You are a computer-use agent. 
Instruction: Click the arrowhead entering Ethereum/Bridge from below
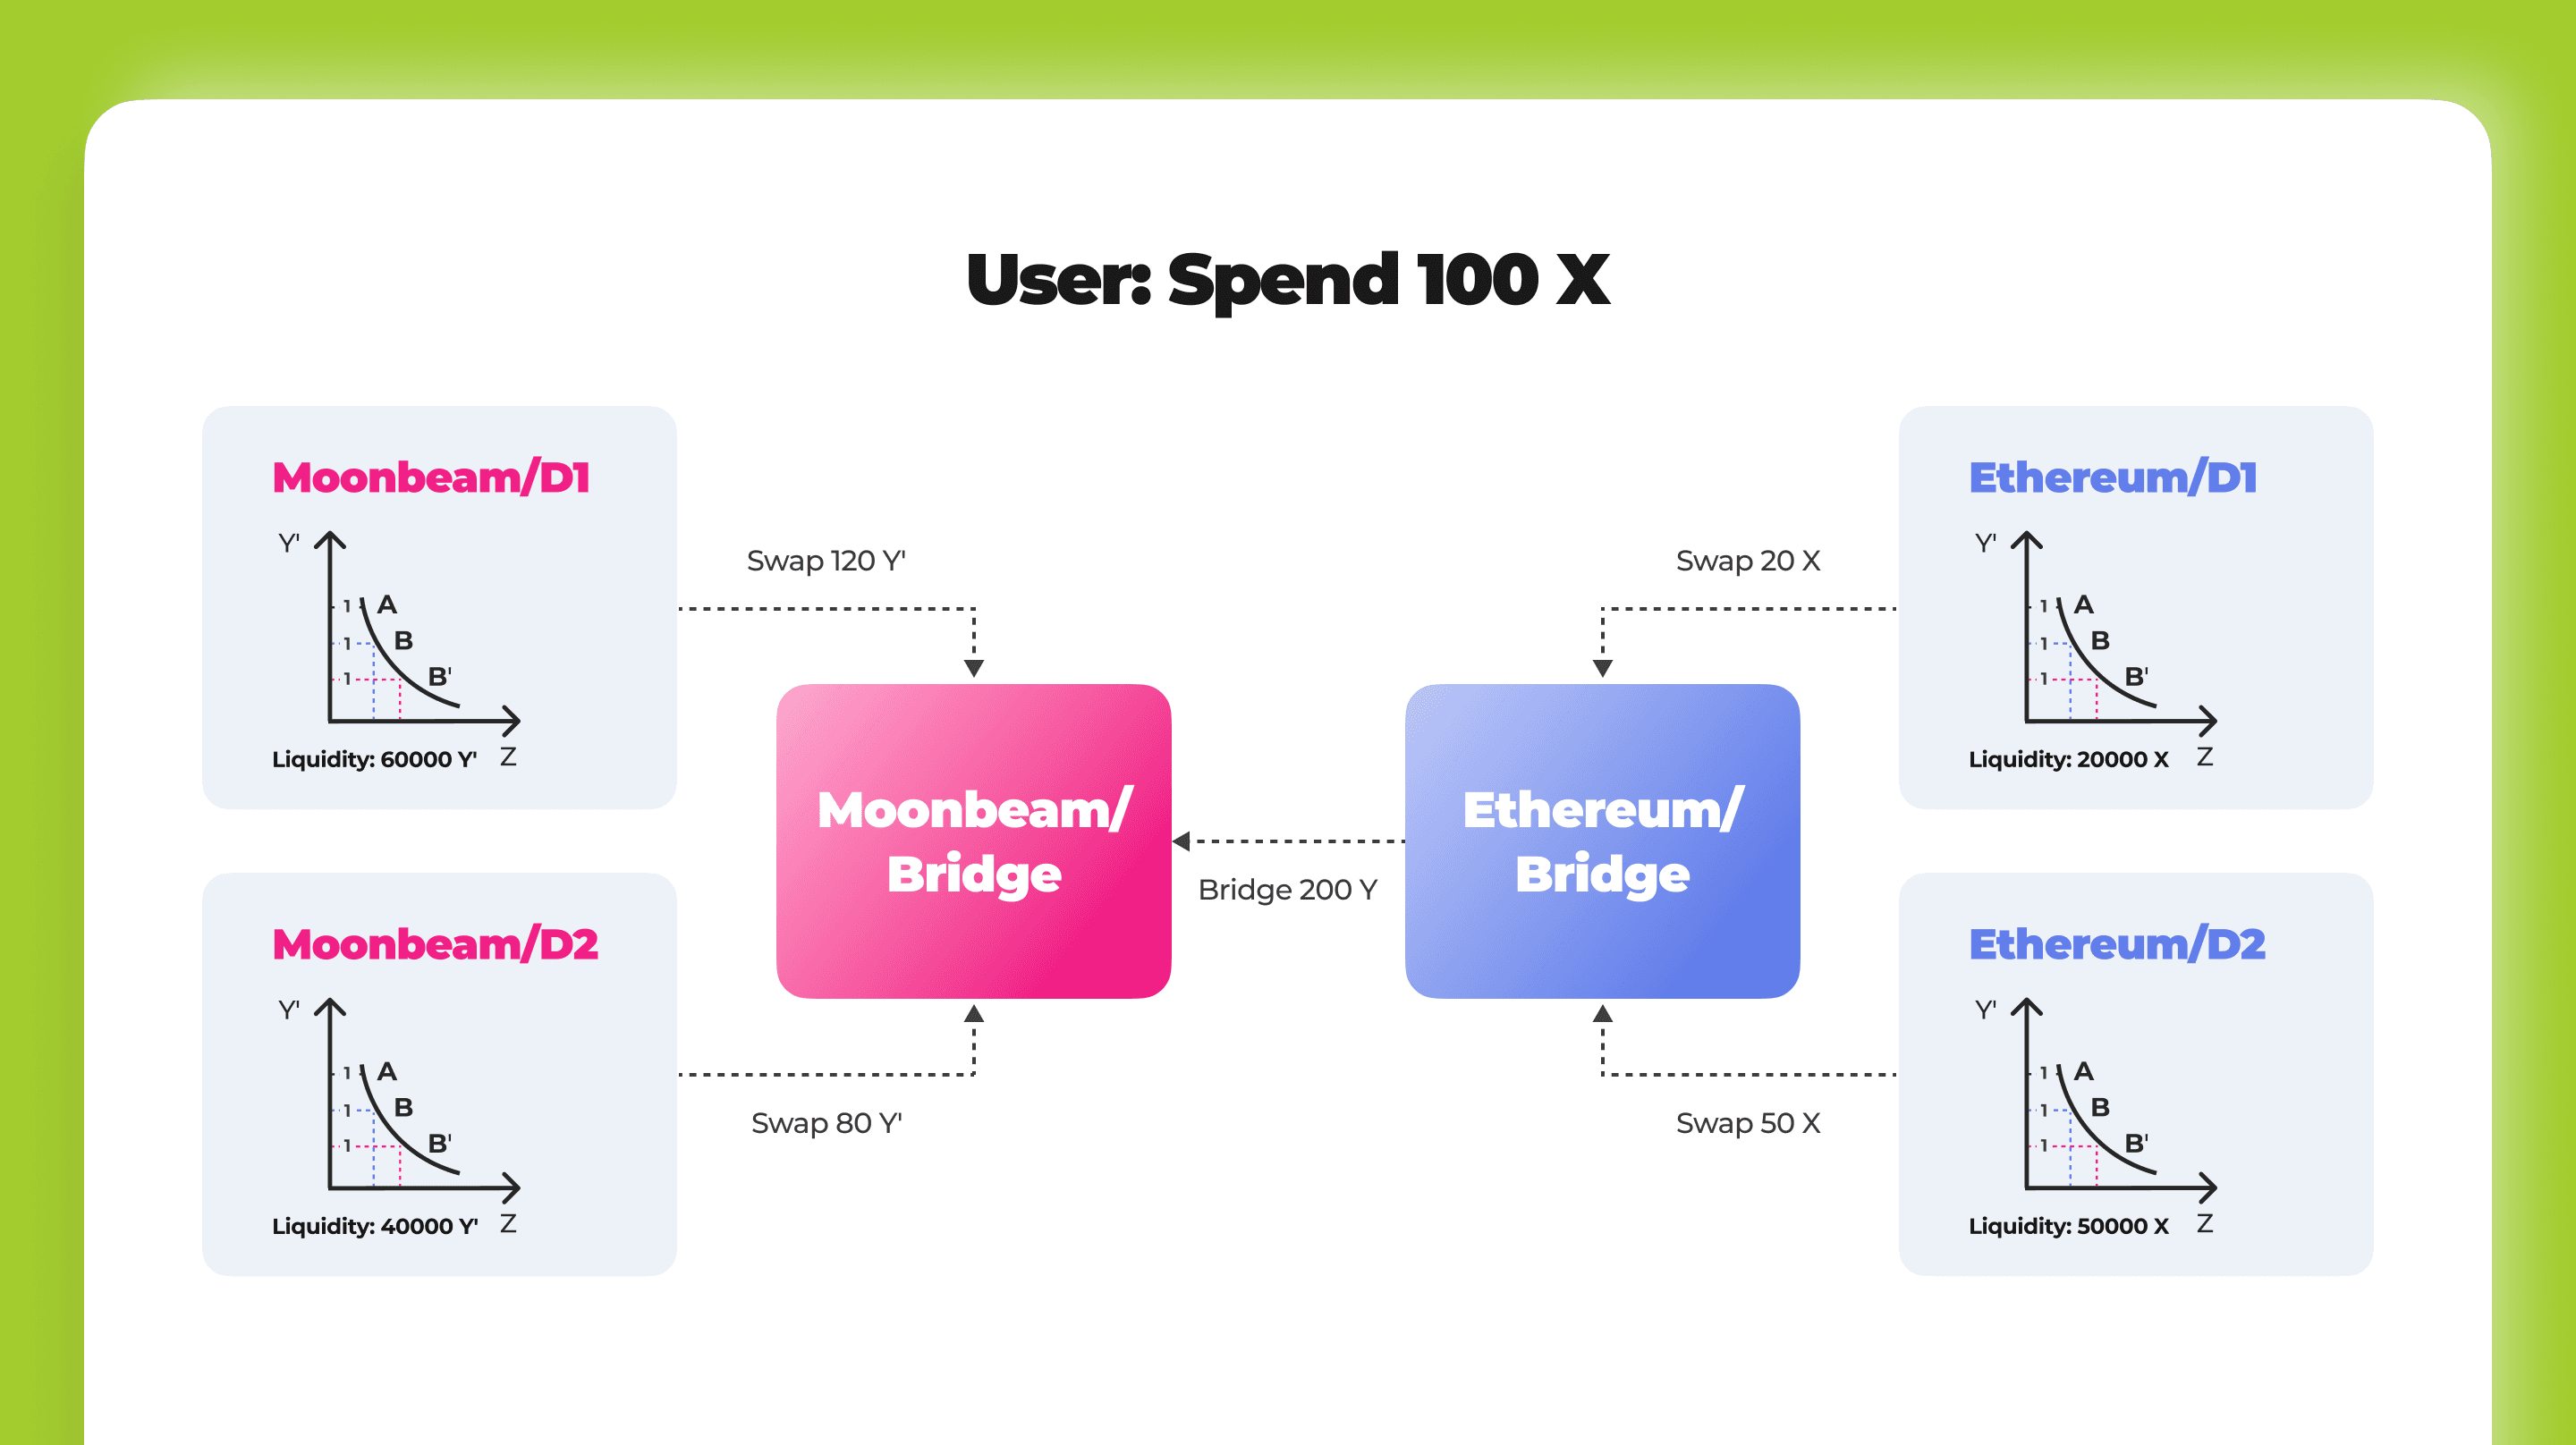click(1602, 1014)
